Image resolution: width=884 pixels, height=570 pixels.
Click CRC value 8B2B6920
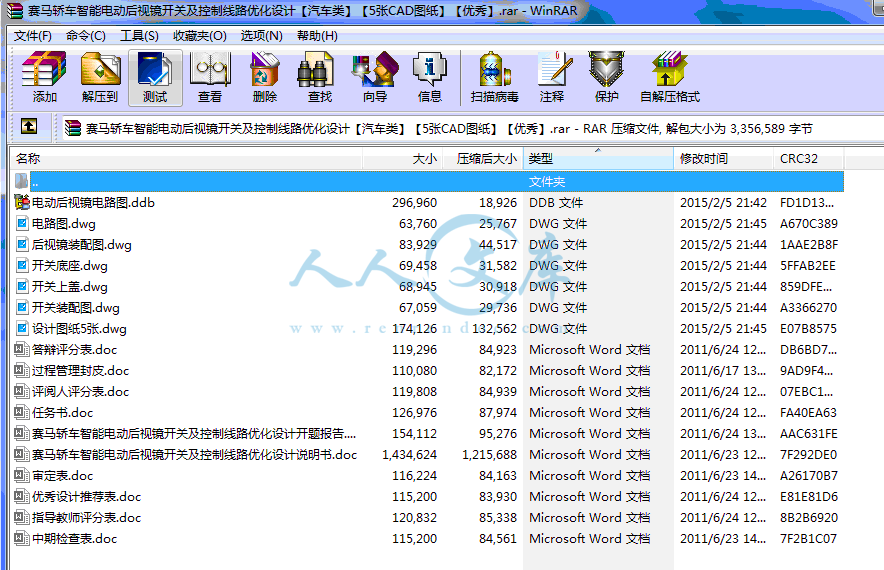pos(809,518)
